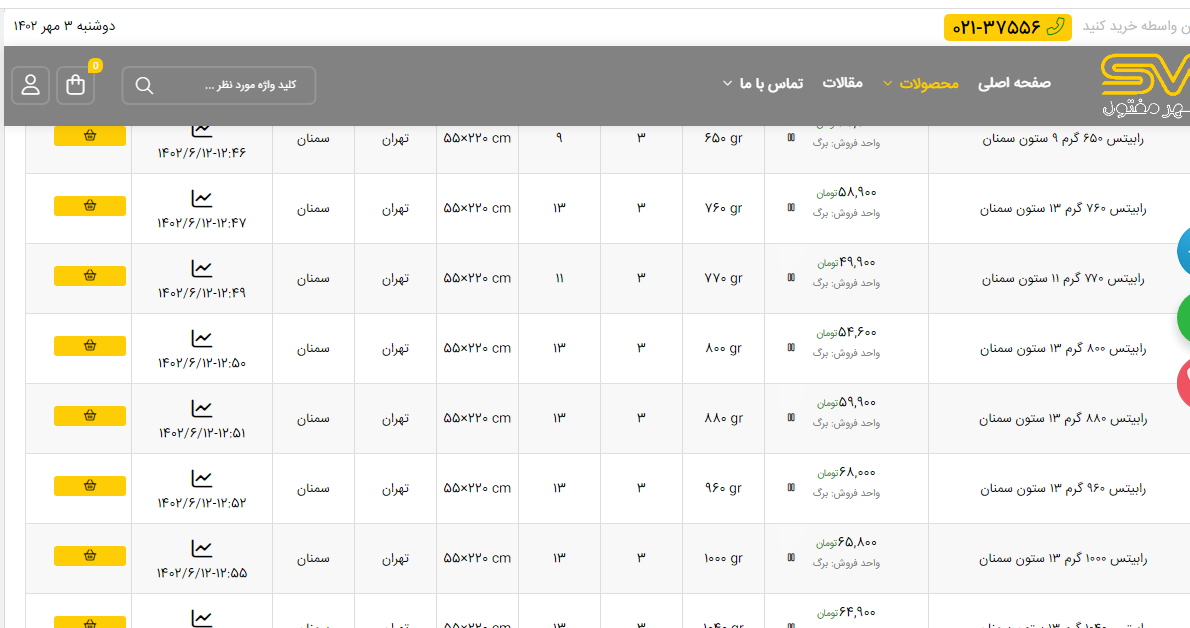View price chart for رابیتس 800 گرم row
This screenshot has width=1190, height=628.
point(202,339)
